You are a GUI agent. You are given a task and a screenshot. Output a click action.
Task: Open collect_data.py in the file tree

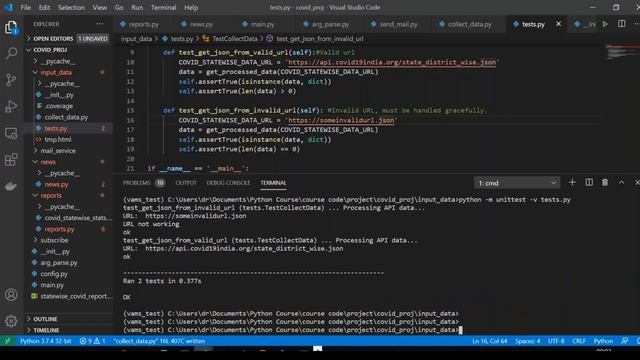pos(66,117)
